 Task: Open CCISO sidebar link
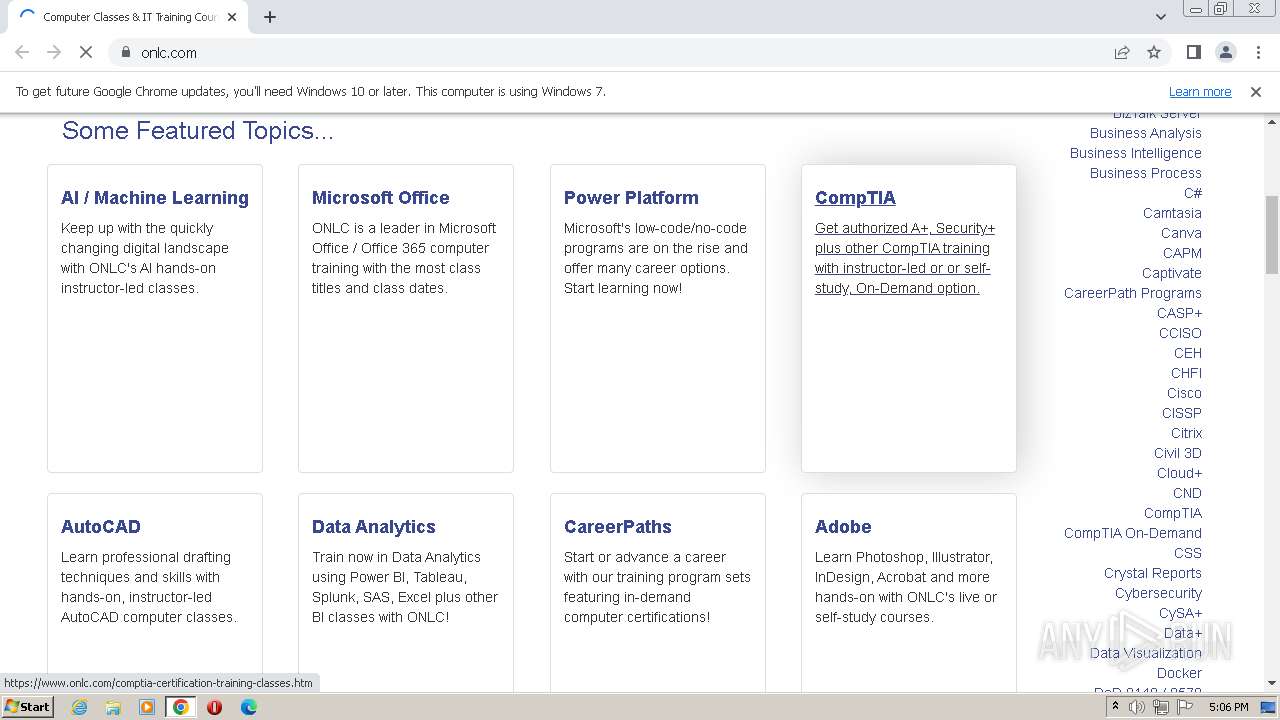1180,333
